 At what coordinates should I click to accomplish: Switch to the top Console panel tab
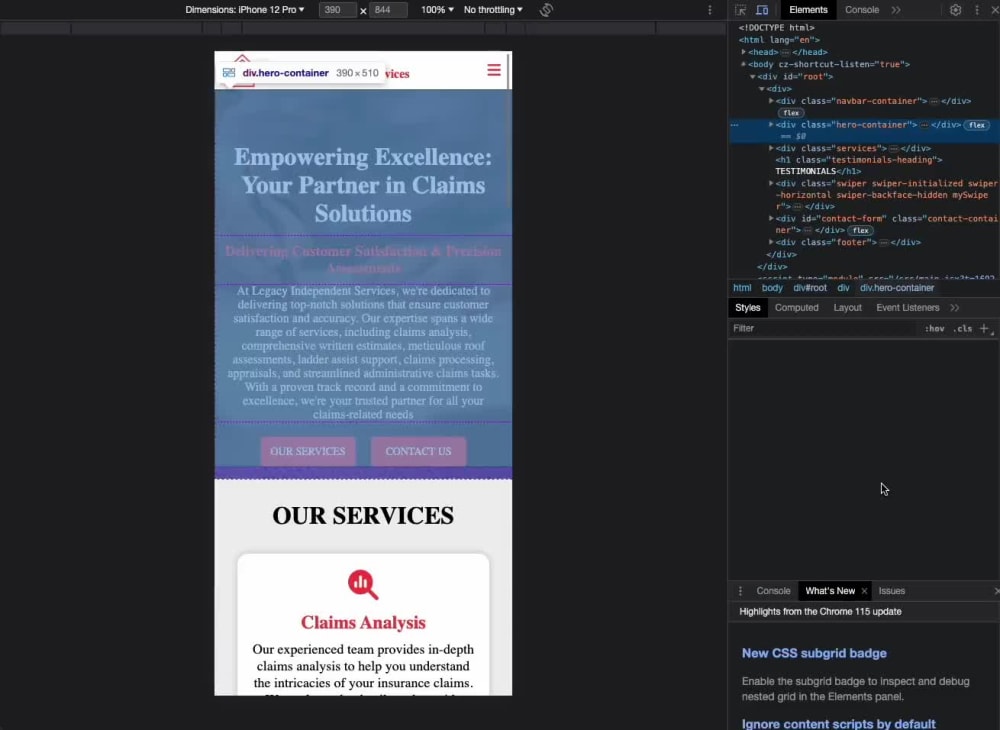[862, 10]
